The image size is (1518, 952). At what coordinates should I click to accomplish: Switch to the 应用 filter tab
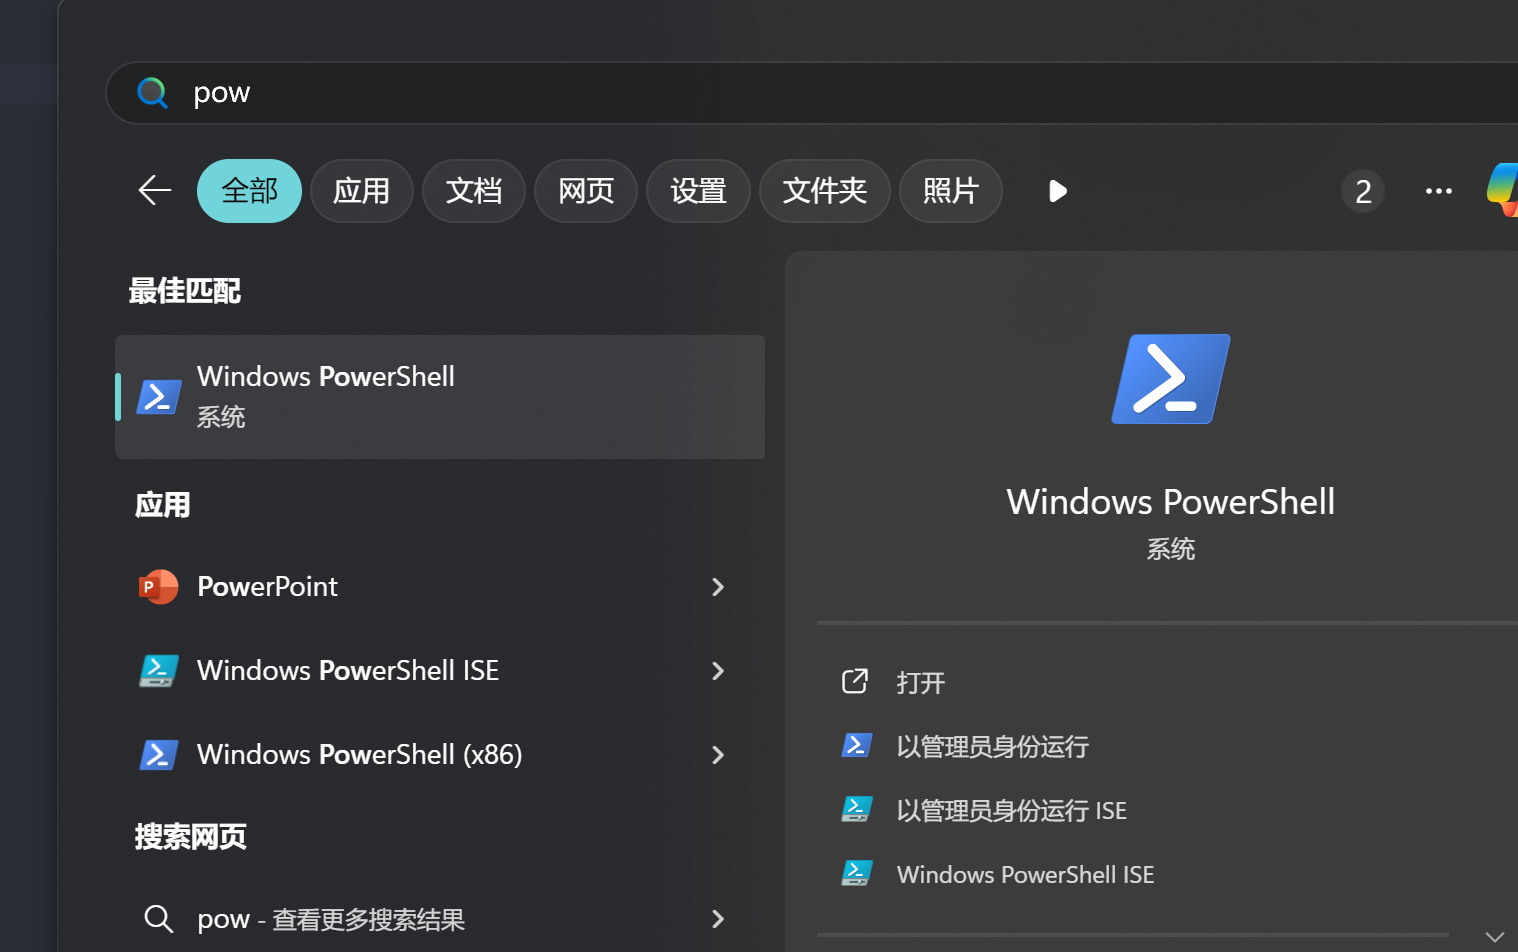click(x=361, y=191)
